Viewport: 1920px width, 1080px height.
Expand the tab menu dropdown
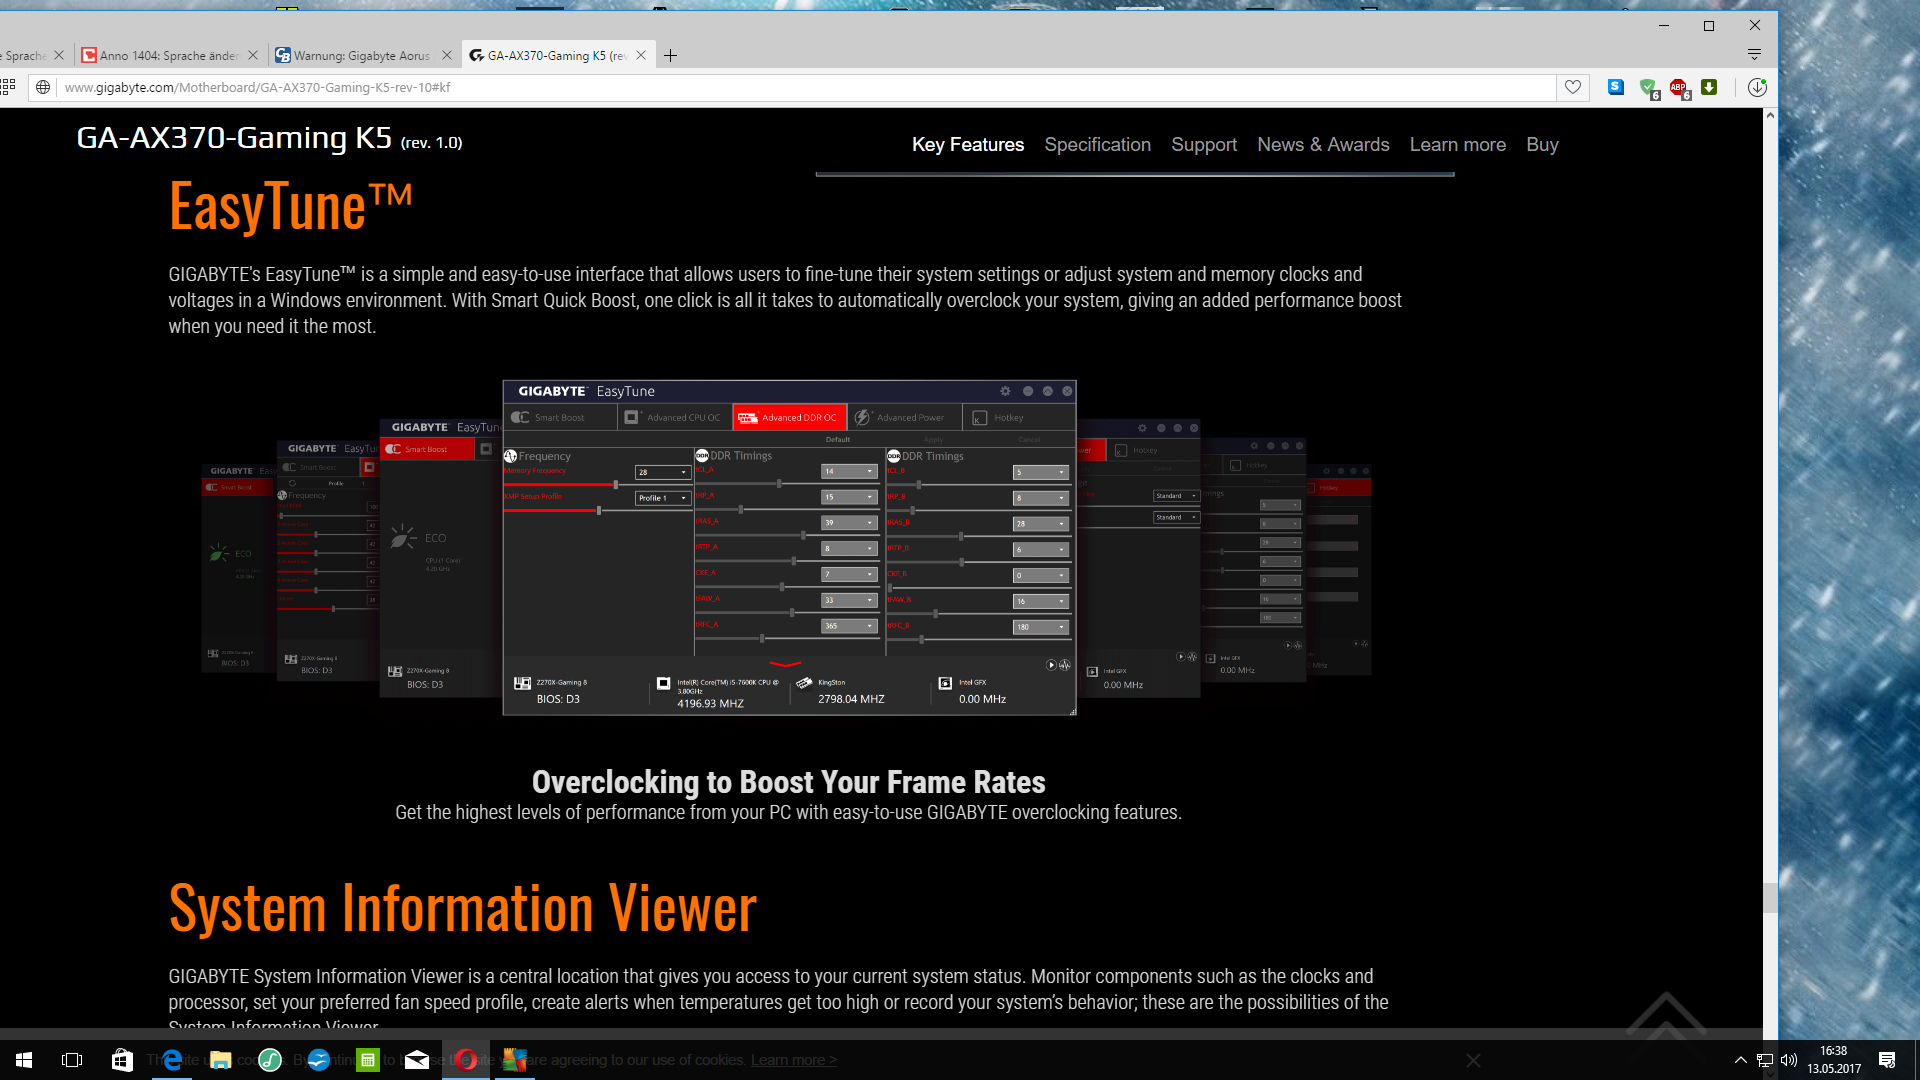pyautogui.click(x=1754, y=55)
